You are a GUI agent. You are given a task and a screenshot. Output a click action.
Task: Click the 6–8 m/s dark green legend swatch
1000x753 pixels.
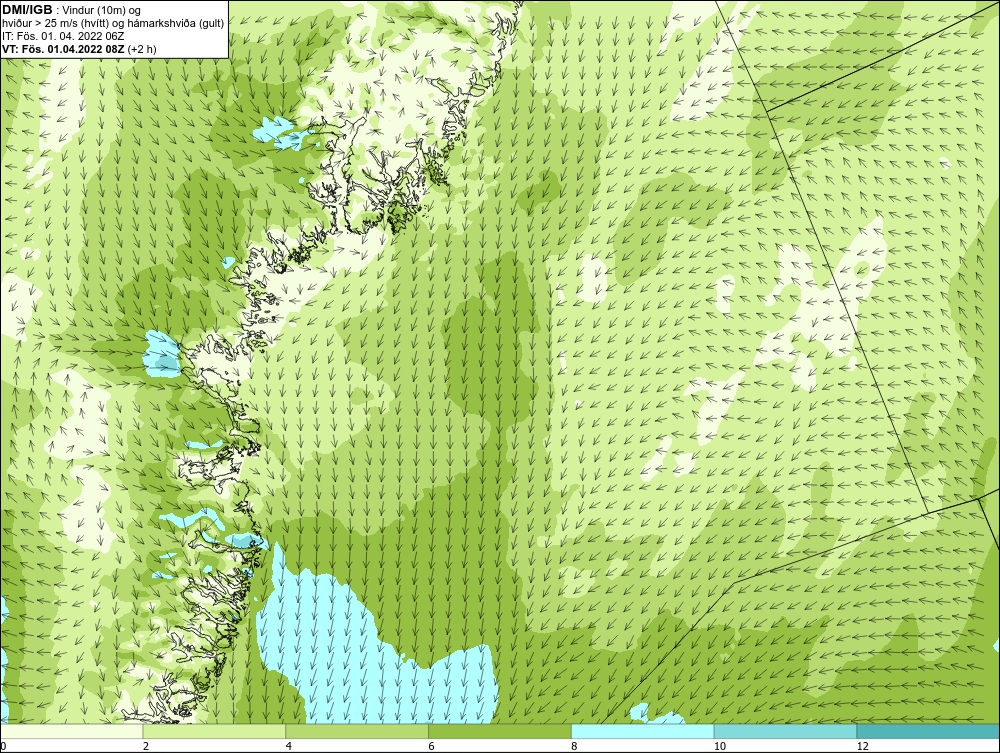[x=500, y=731]
